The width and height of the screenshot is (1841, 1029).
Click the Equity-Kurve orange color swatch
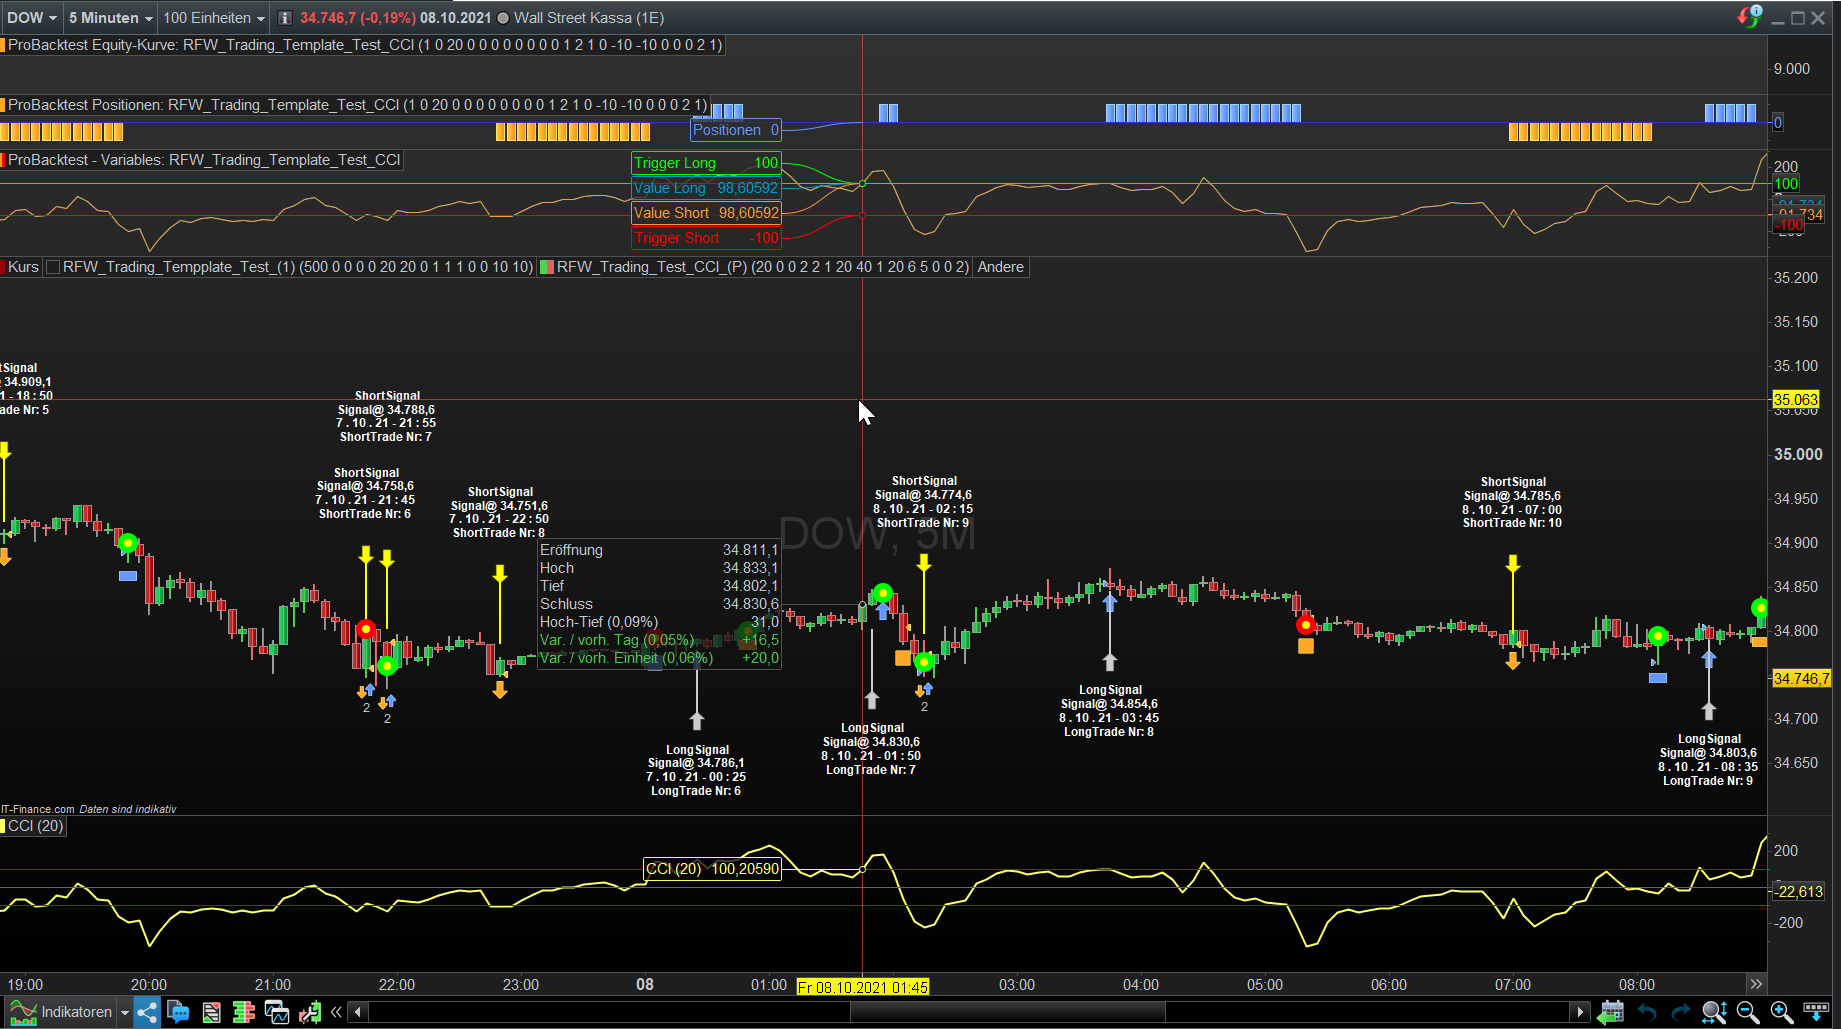(x=3, y=45)
